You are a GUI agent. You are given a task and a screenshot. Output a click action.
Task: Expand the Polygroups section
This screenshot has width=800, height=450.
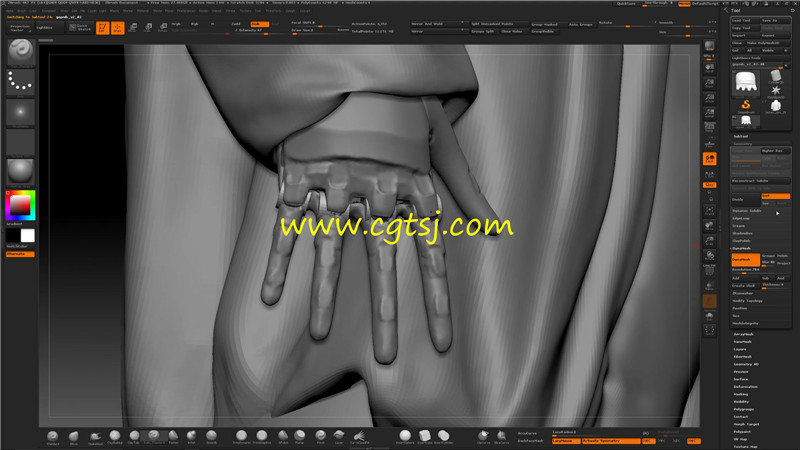(x=744, y=409)
